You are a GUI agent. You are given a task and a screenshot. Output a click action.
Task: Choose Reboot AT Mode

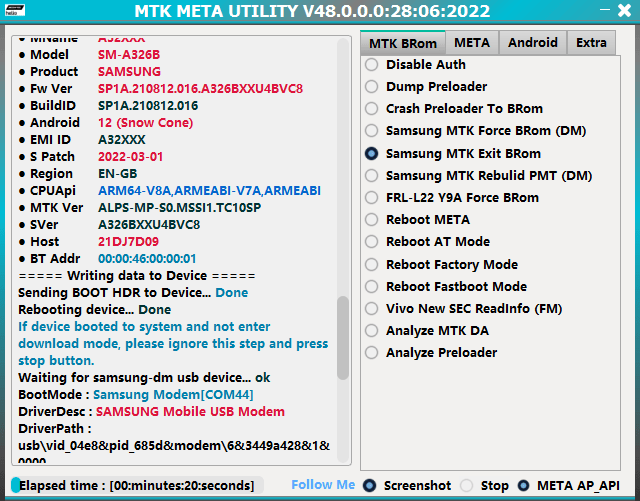pyautogui.click(x=427, y=242)
